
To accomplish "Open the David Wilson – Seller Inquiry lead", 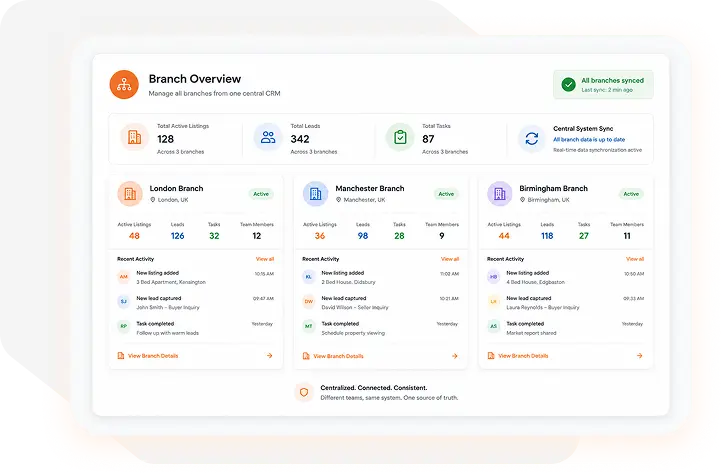I will click(355, 307).
